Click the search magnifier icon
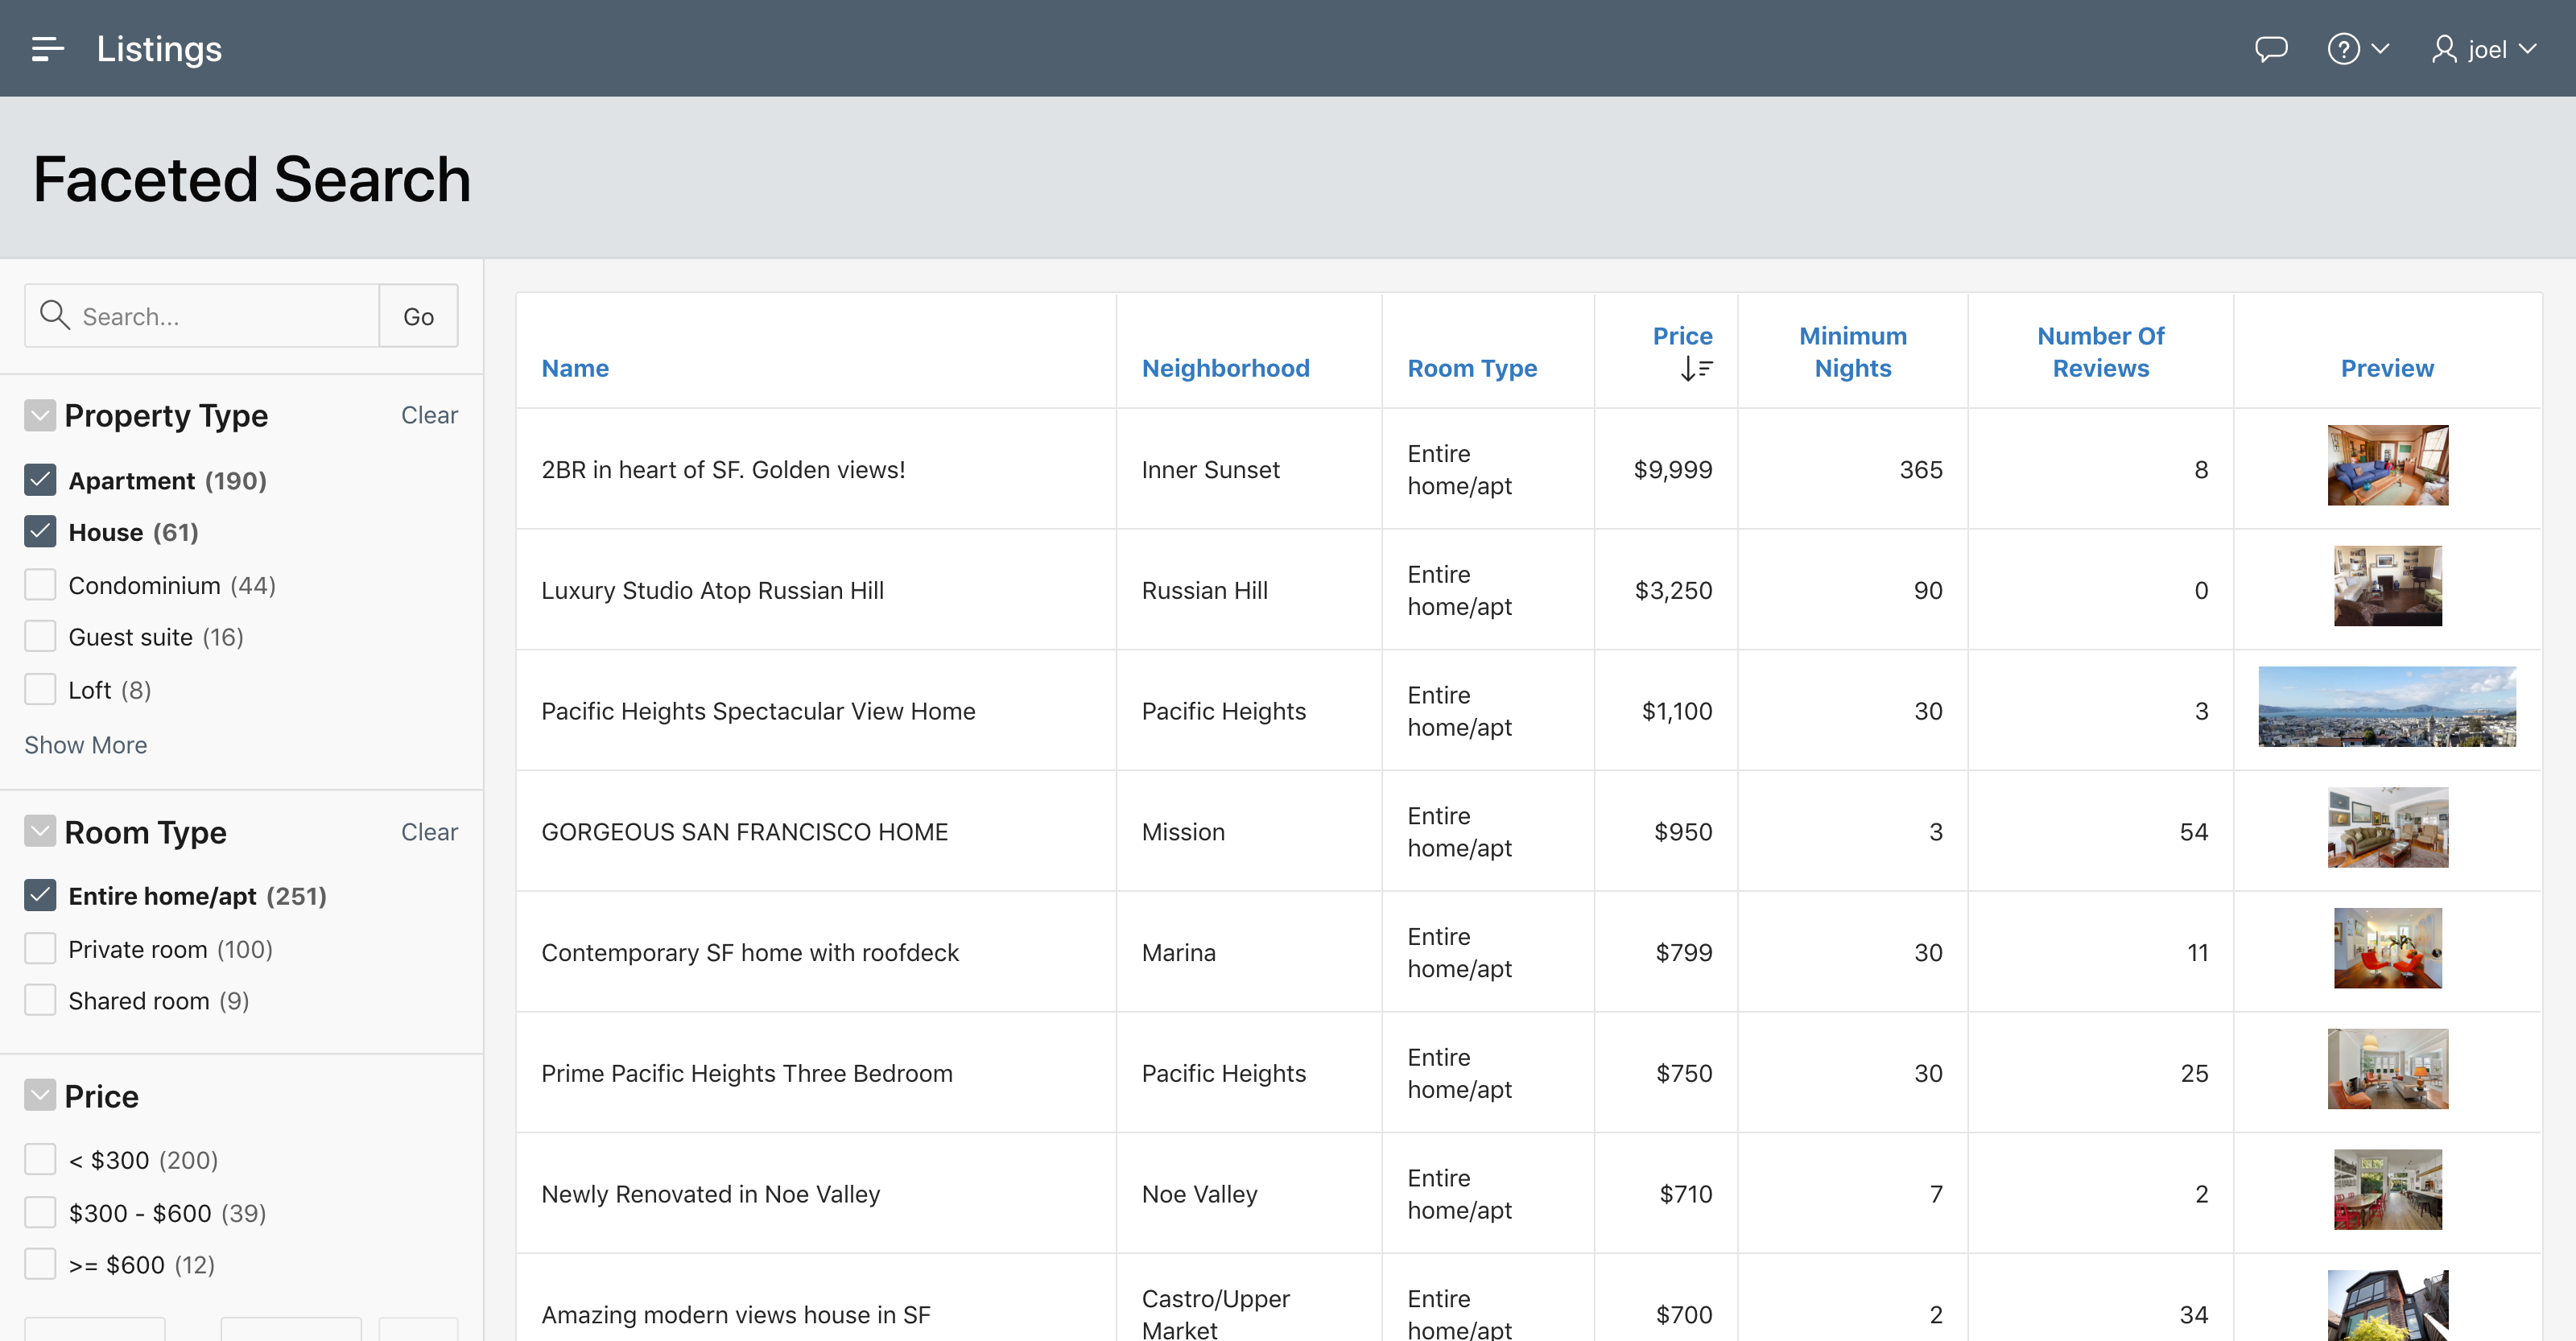Viewport: 2576px width, 1341px height. 54,316
